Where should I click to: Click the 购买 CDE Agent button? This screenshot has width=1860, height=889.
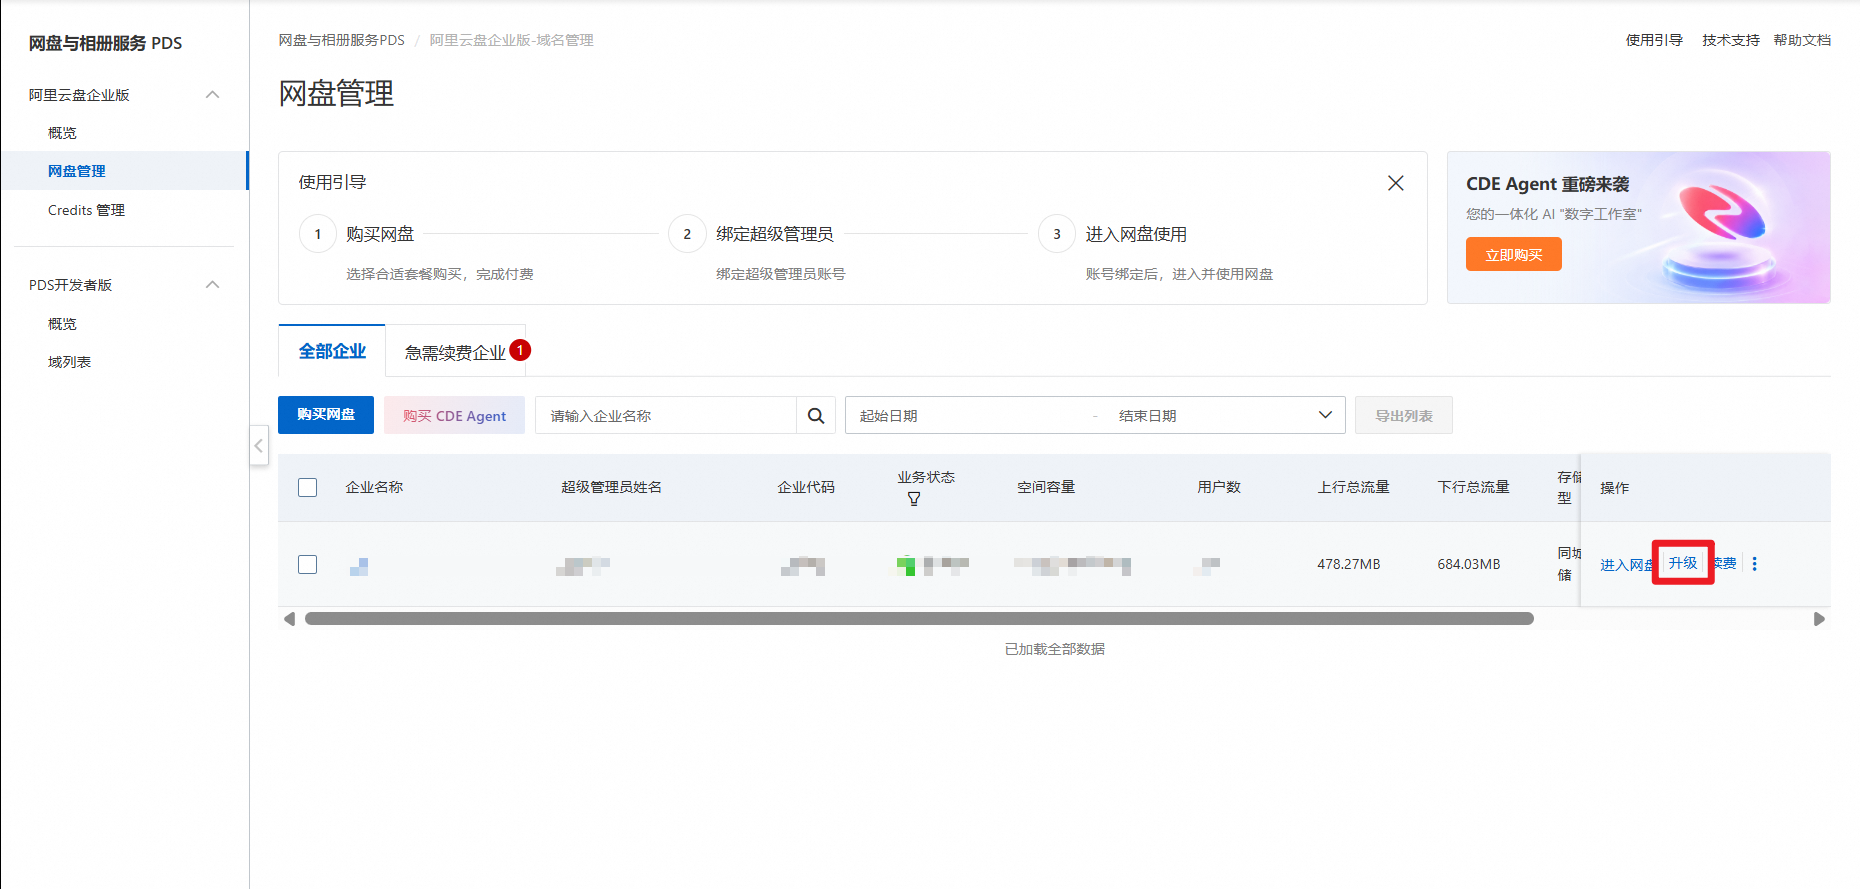(454, 415)
